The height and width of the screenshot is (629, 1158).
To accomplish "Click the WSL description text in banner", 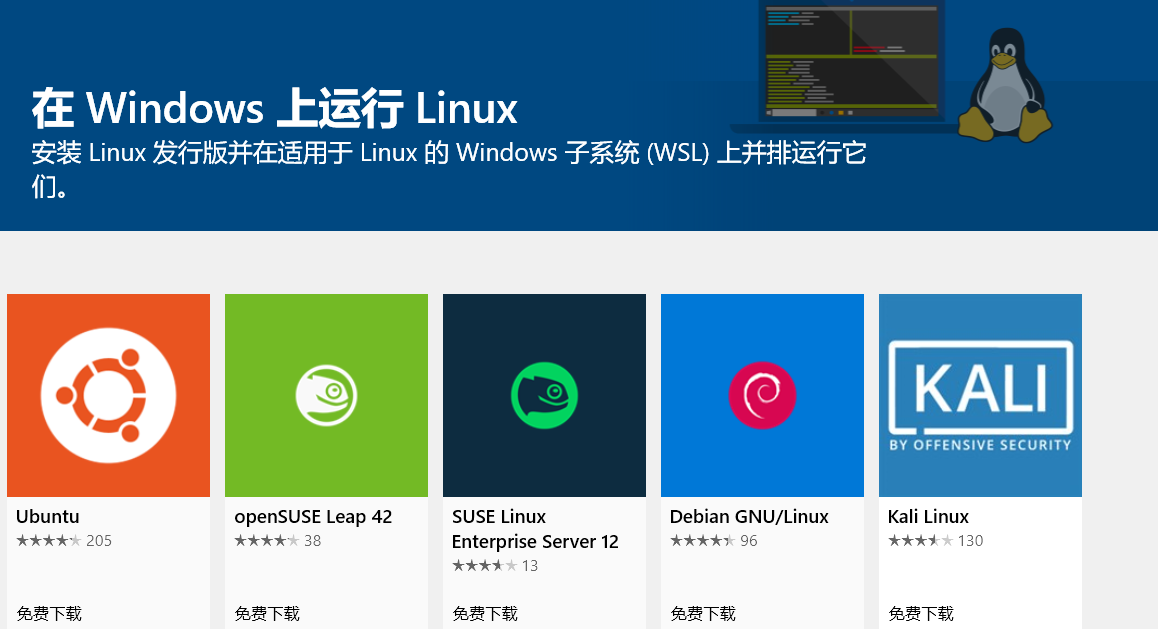I will [x=448, y=169].
